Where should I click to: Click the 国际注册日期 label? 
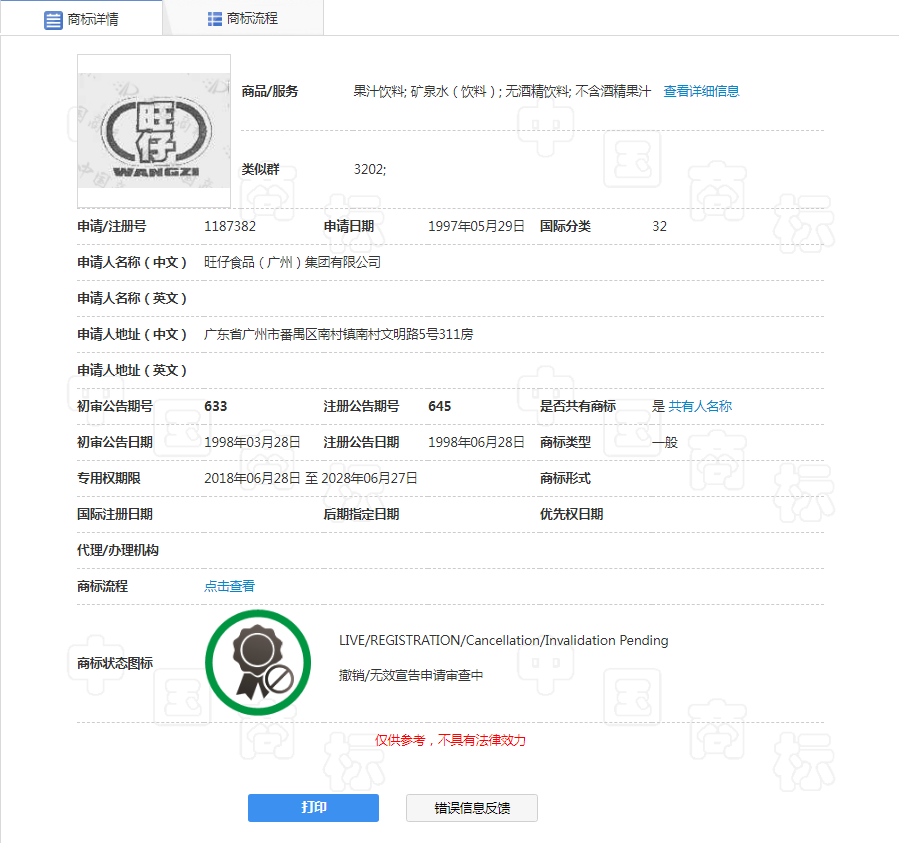tap(115, 514)
